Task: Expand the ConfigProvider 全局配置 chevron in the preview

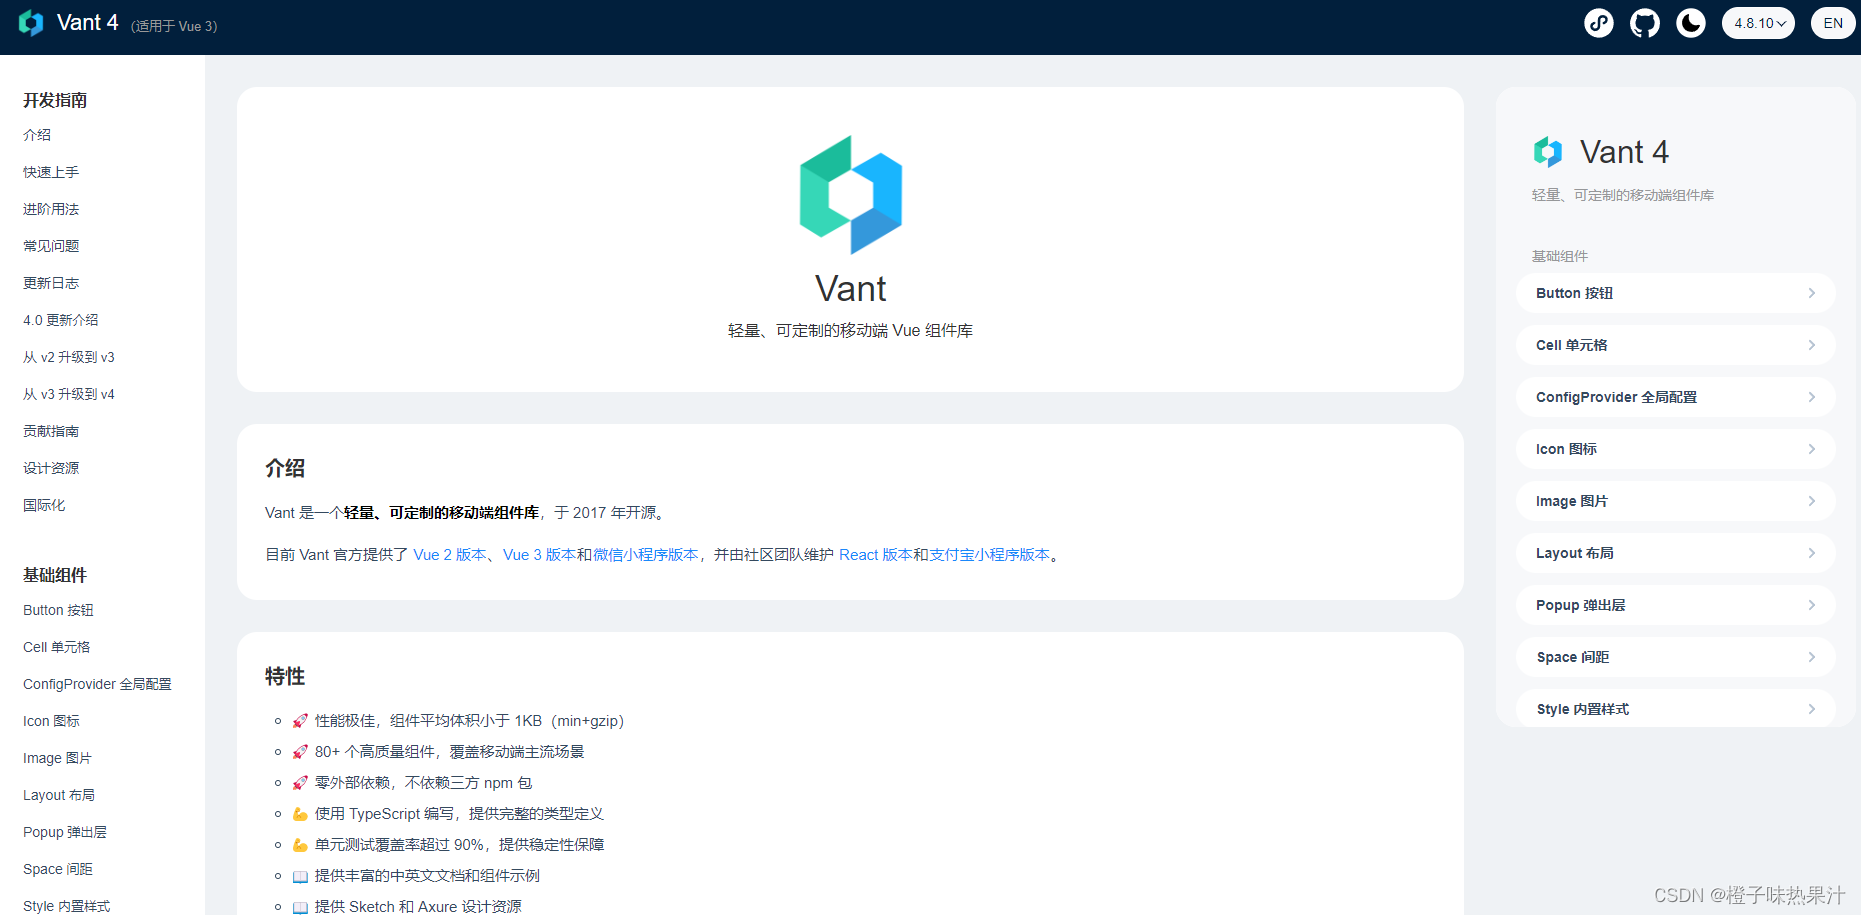Action: click(1811, 397)
